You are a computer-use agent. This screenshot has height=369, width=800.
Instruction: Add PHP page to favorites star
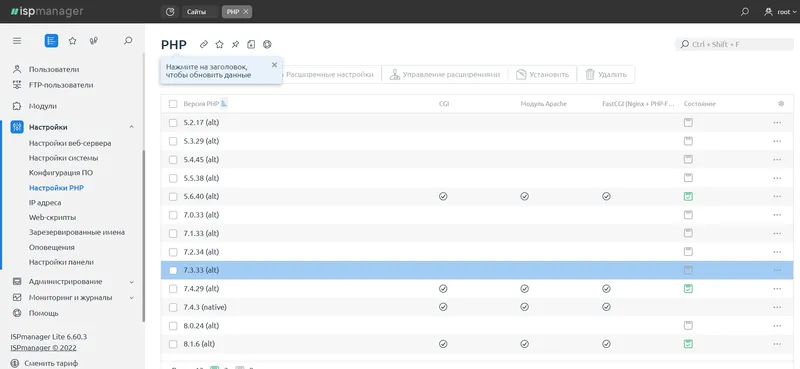[219, 44]
